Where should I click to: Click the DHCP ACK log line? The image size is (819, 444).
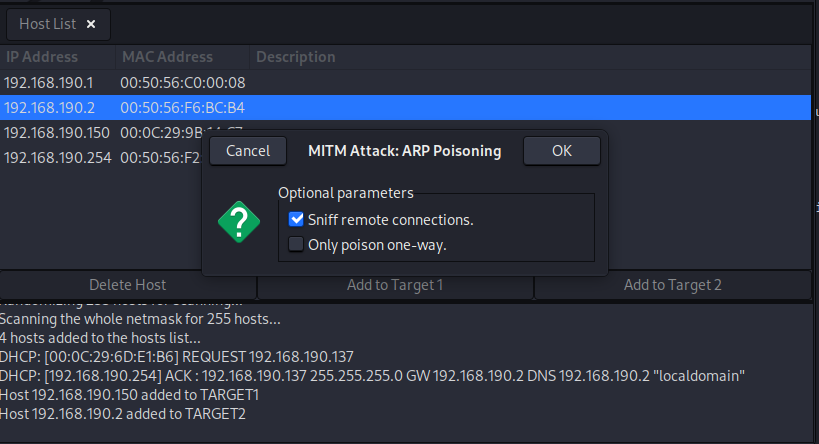click(373, 375)
